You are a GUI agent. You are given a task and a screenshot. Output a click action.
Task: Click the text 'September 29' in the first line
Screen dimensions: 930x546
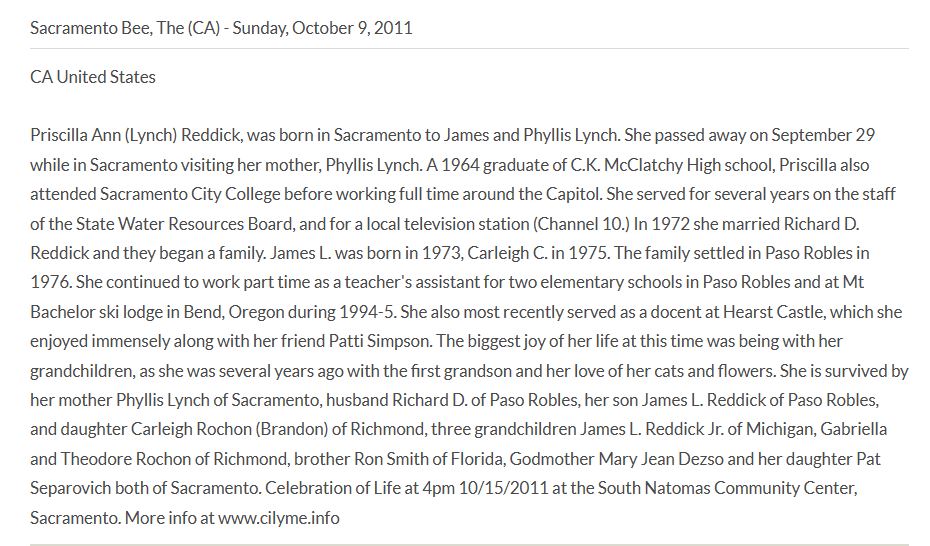(823, 135)
